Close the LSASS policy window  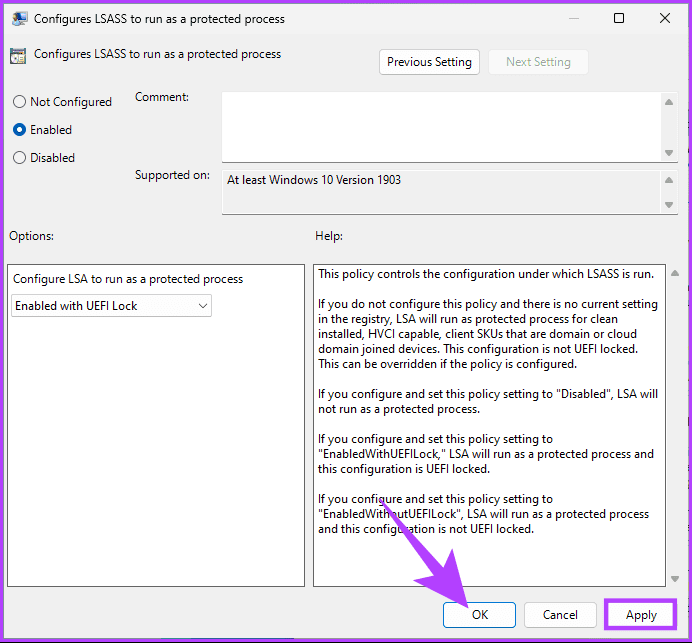tap(662, 18)
